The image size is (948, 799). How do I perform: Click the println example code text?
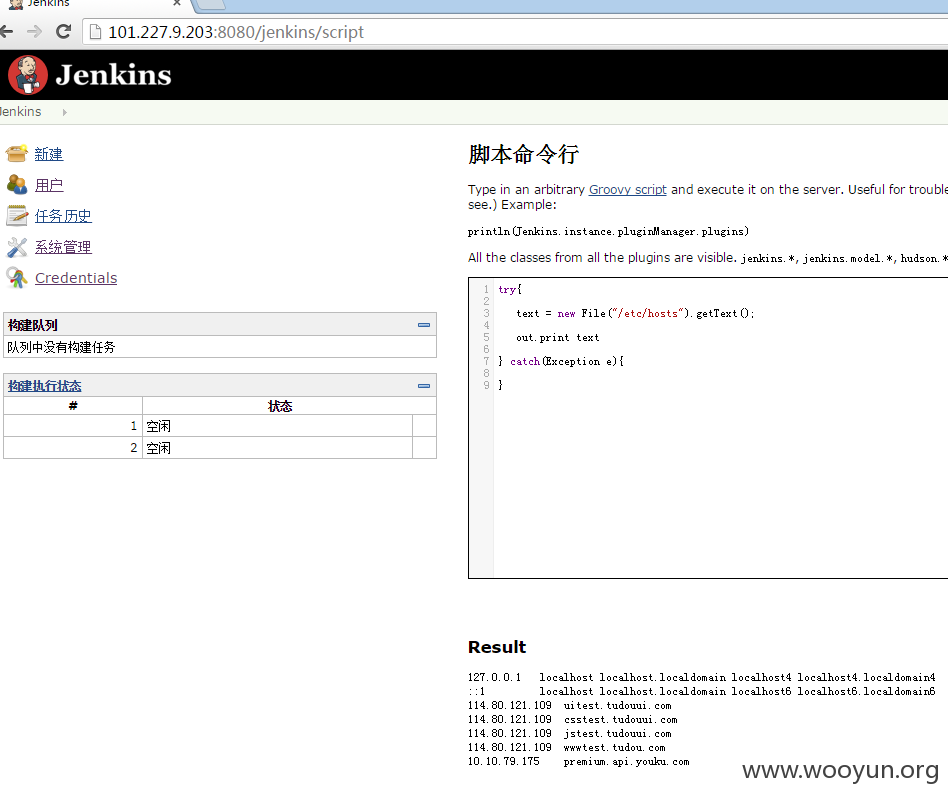click(x=608, y=231)
